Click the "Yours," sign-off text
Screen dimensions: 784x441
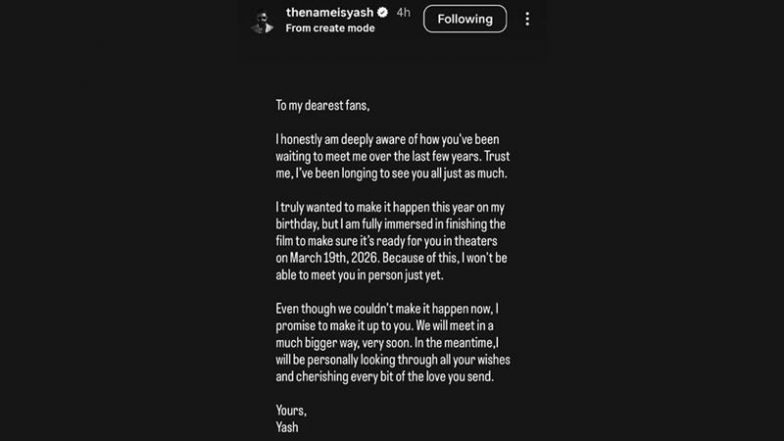290,409
